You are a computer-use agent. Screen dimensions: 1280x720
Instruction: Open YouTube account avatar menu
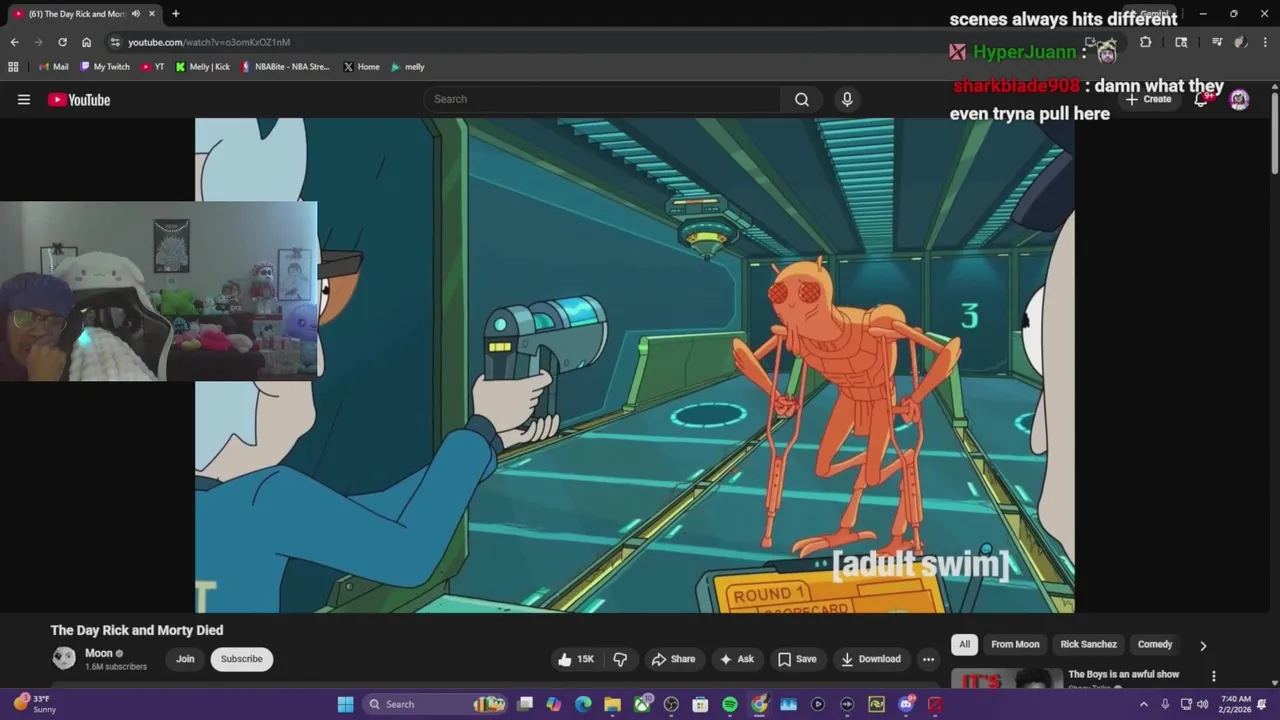1239,99
